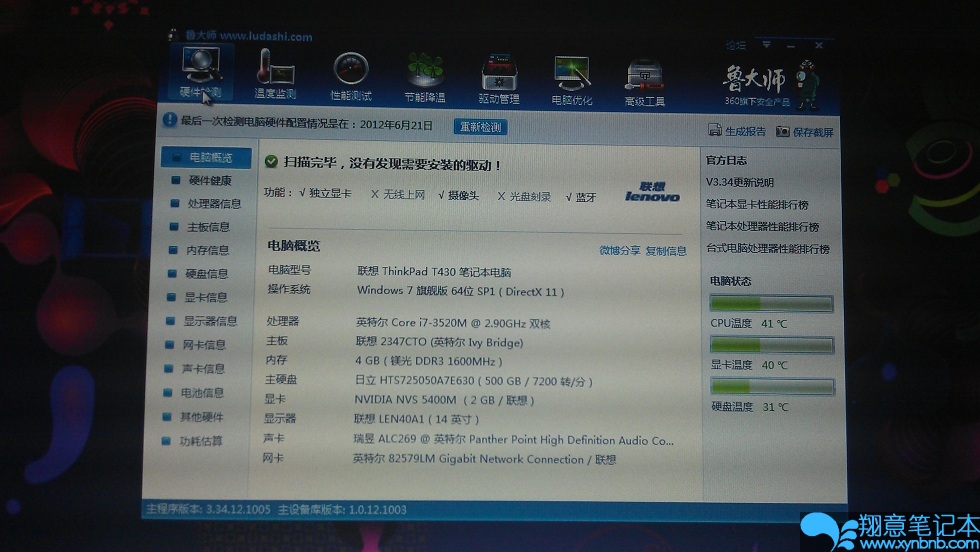Open 笔记本显卡性能排行榜 link
This screenshot has width=980, height=552.
click(x=757, y=204)
